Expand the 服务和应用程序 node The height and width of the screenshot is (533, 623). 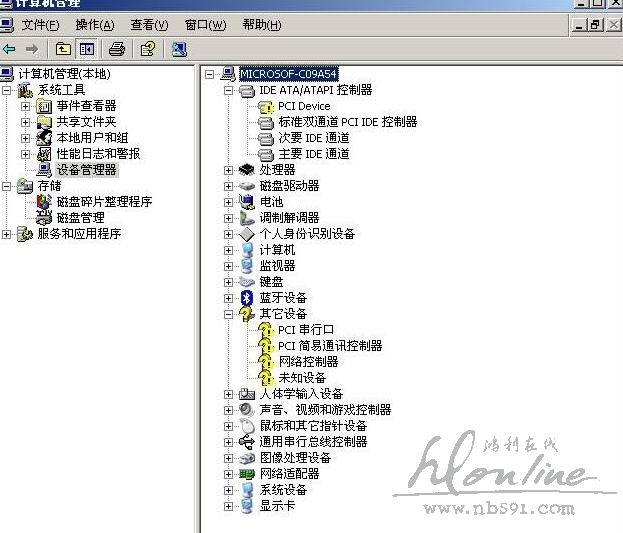click(6, 234)
